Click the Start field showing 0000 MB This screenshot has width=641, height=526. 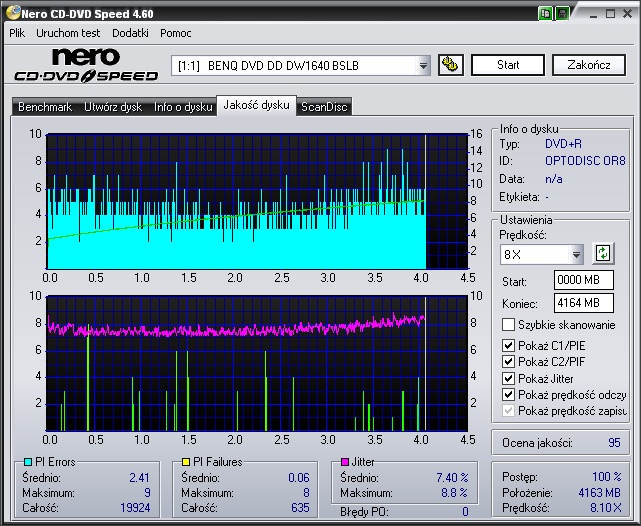[x=584, y=280]
